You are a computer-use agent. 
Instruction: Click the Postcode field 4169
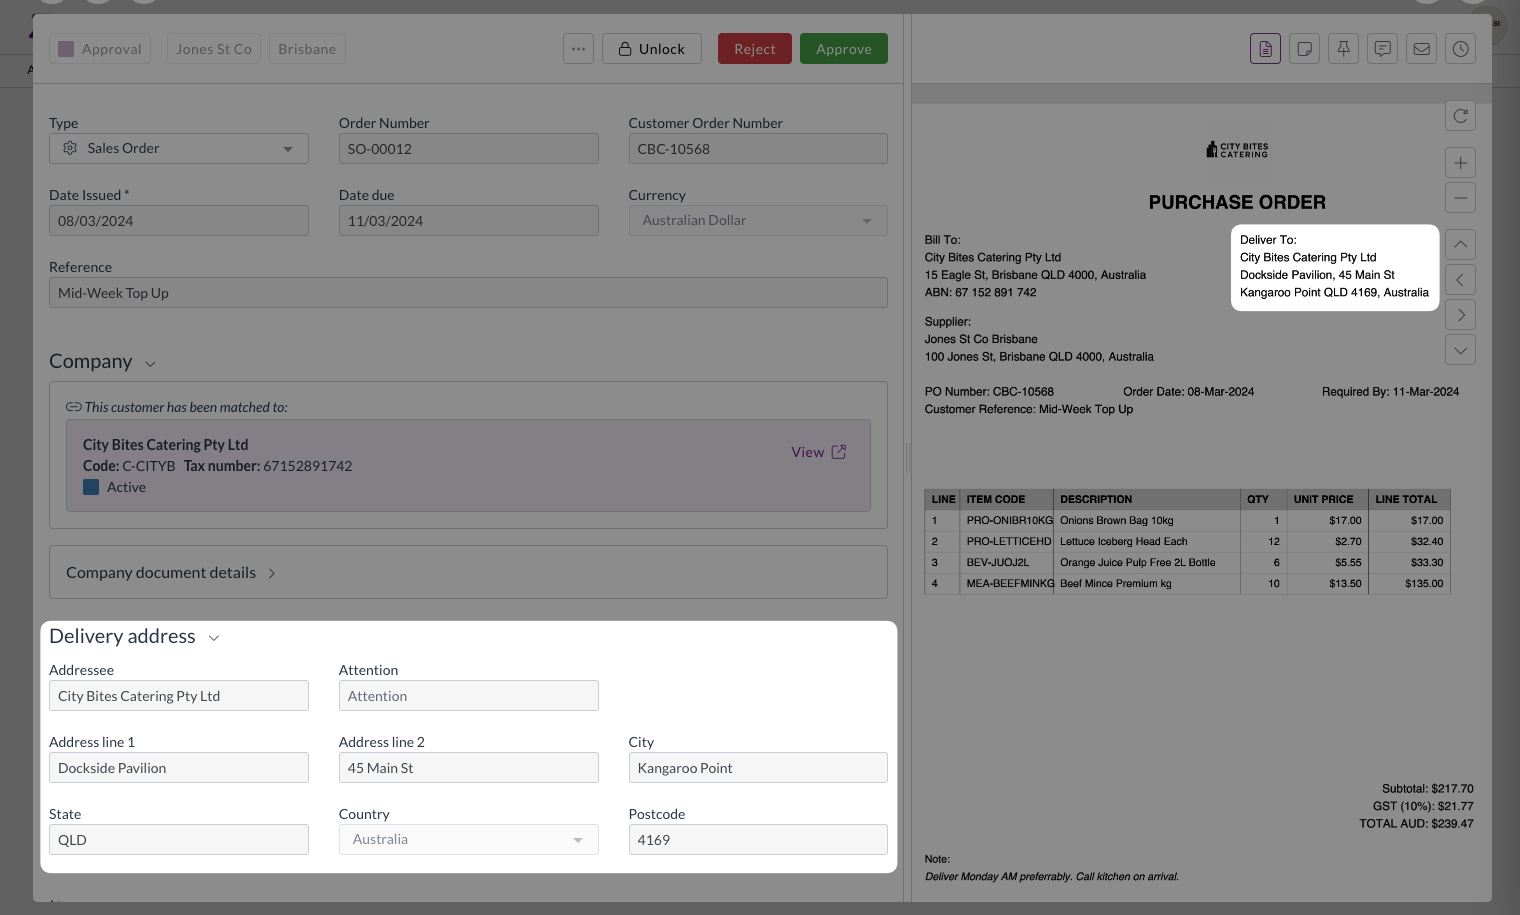pyautogui.click(x=758, y=839)
